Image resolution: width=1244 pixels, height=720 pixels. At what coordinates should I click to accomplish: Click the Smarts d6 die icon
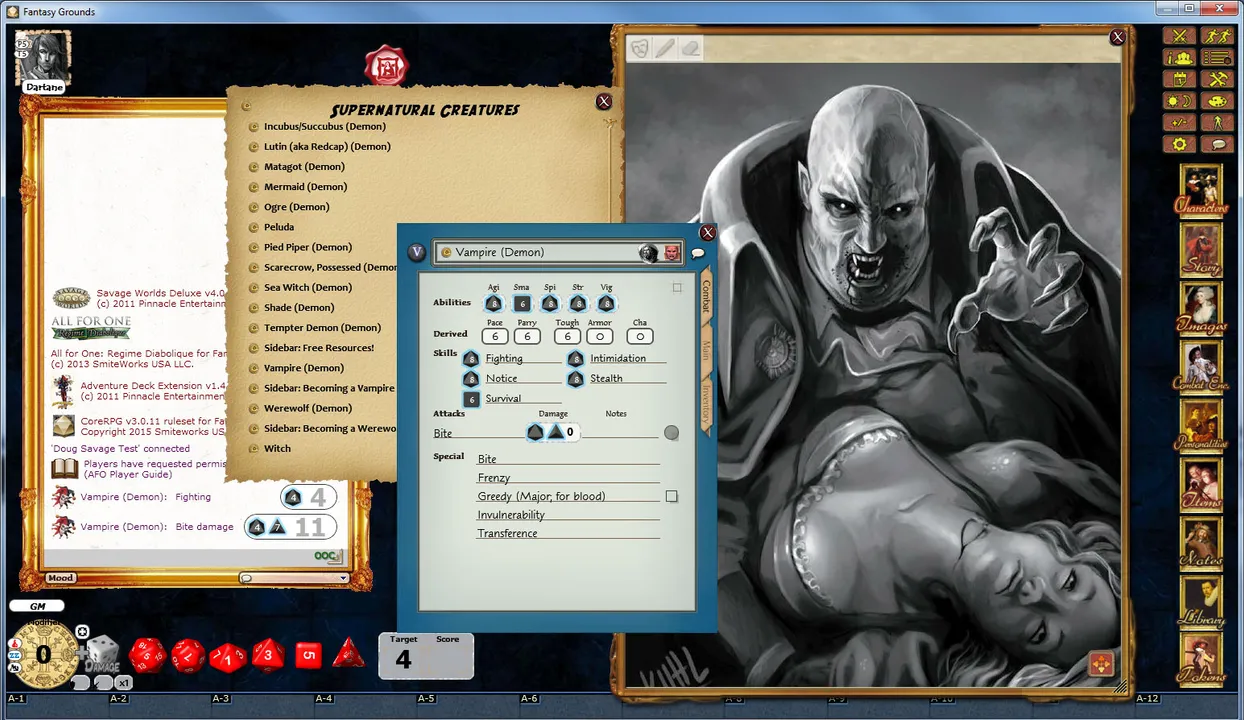(x=521, y=303)
